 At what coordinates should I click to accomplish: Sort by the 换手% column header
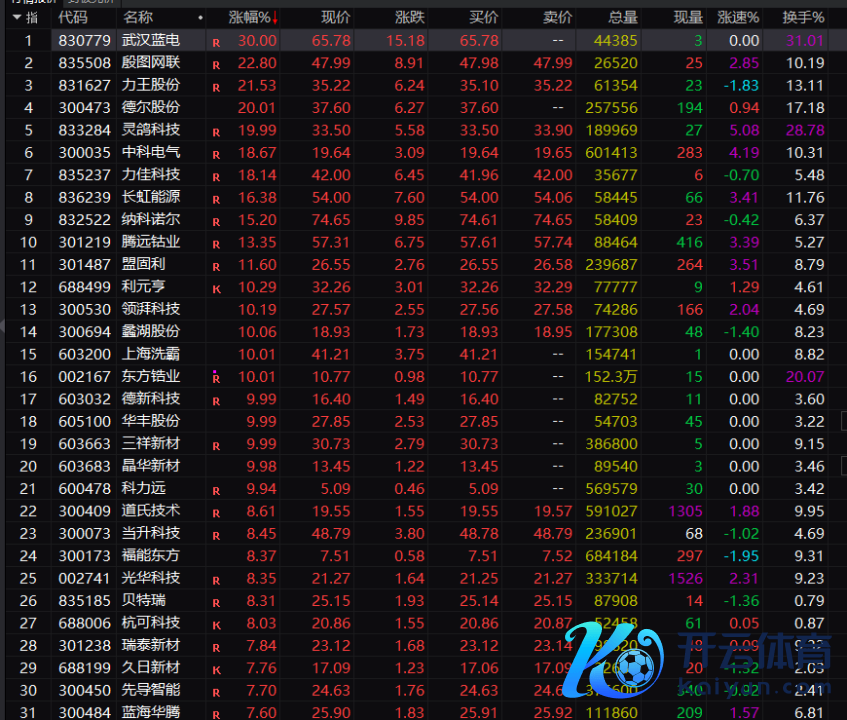pos(803,17)
